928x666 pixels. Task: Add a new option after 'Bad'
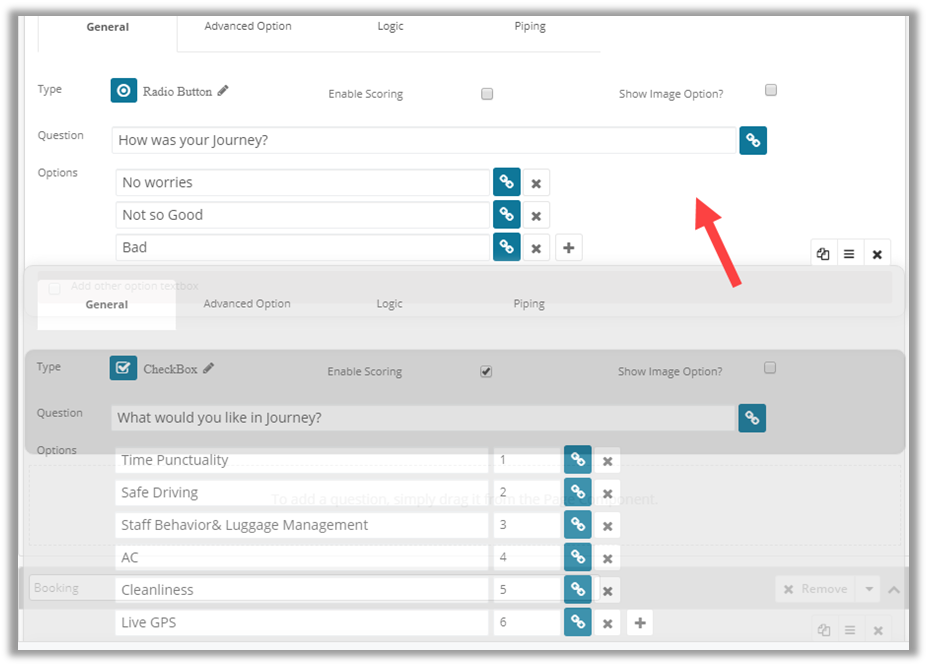(568, 248)
